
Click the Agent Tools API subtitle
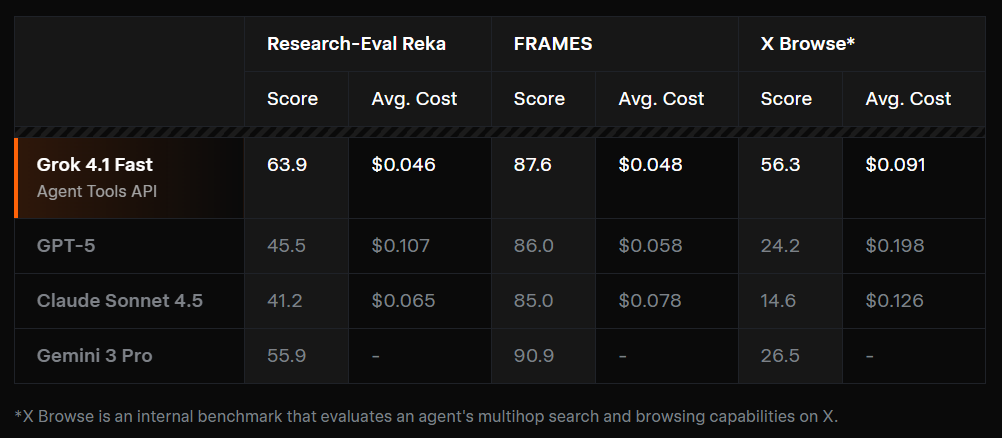pyautogui.click(x=97, y=190)
